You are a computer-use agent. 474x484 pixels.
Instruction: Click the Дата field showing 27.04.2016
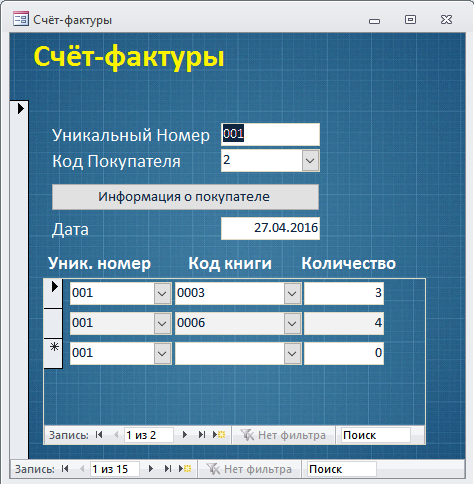click(270, 228)
